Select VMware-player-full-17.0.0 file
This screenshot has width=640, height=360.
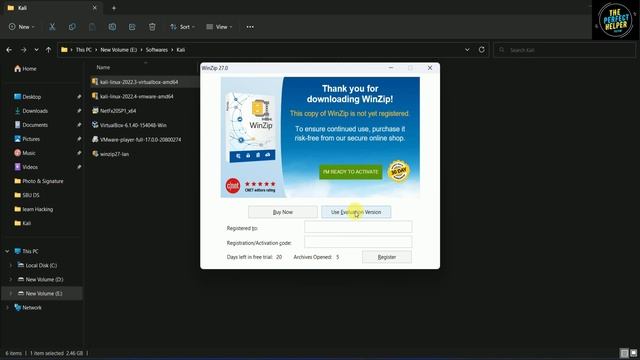pyautogui.click(x=140, y=140)
